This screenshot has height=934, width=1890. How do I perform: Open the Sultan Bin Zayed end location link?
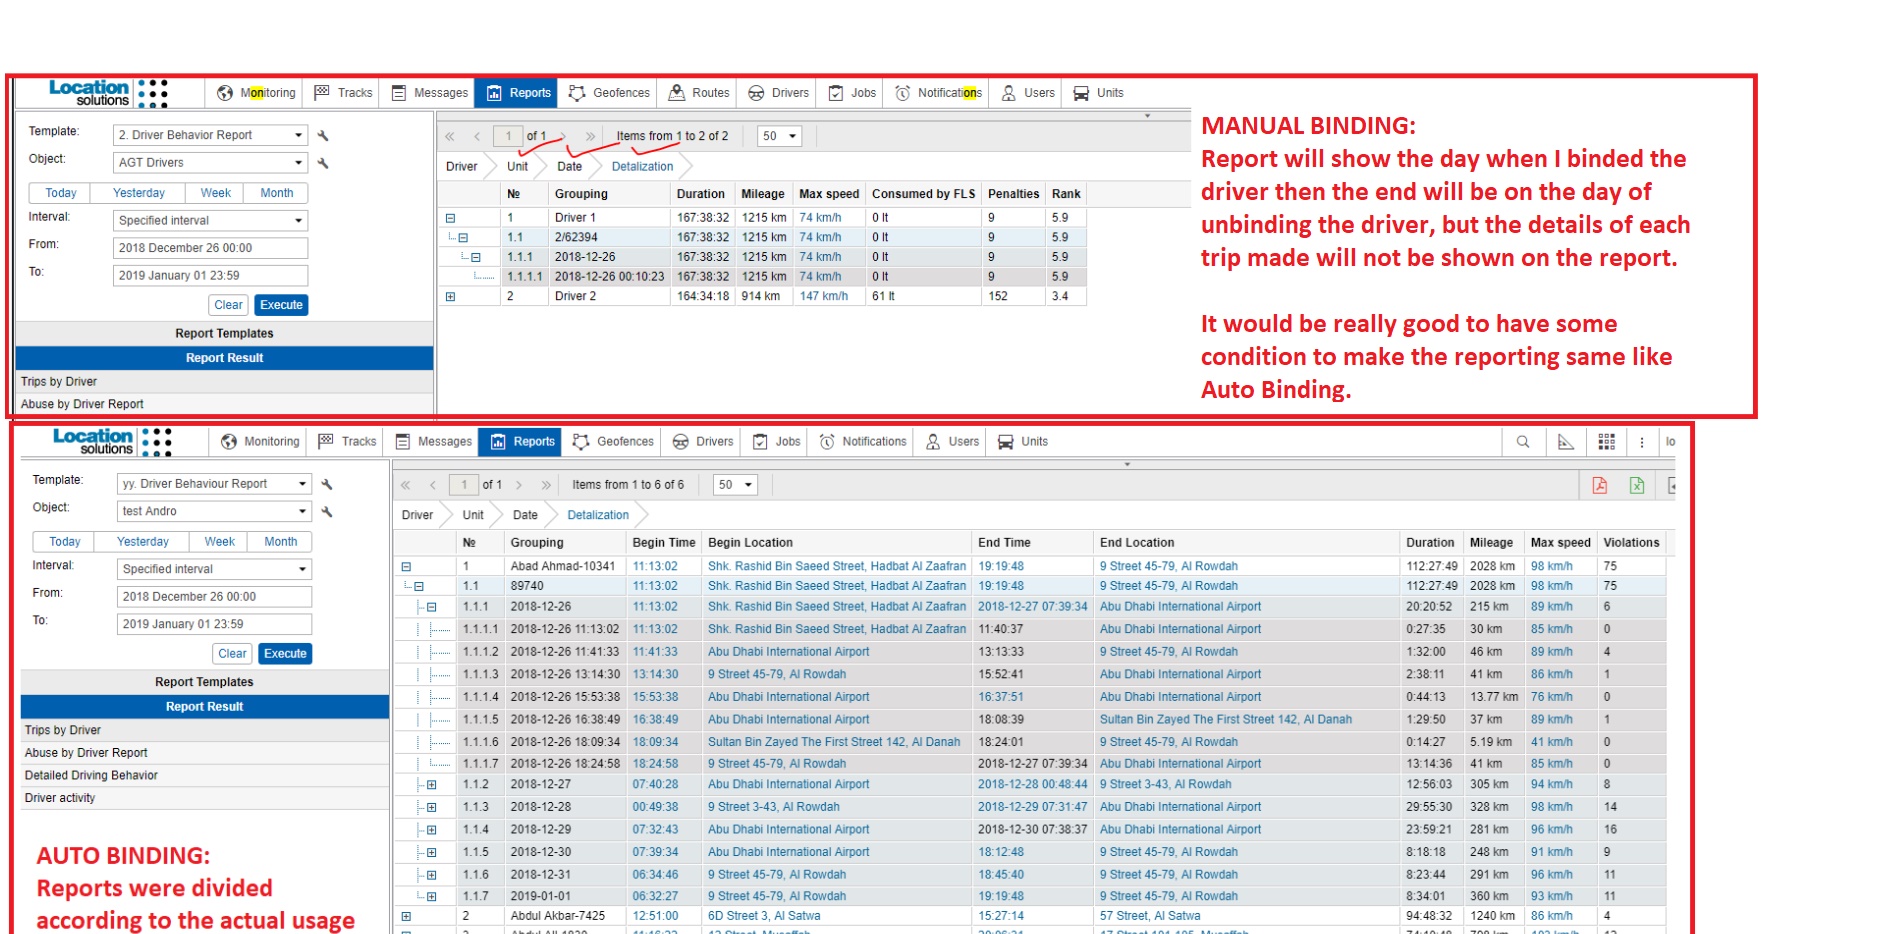tap(1225, 720)
